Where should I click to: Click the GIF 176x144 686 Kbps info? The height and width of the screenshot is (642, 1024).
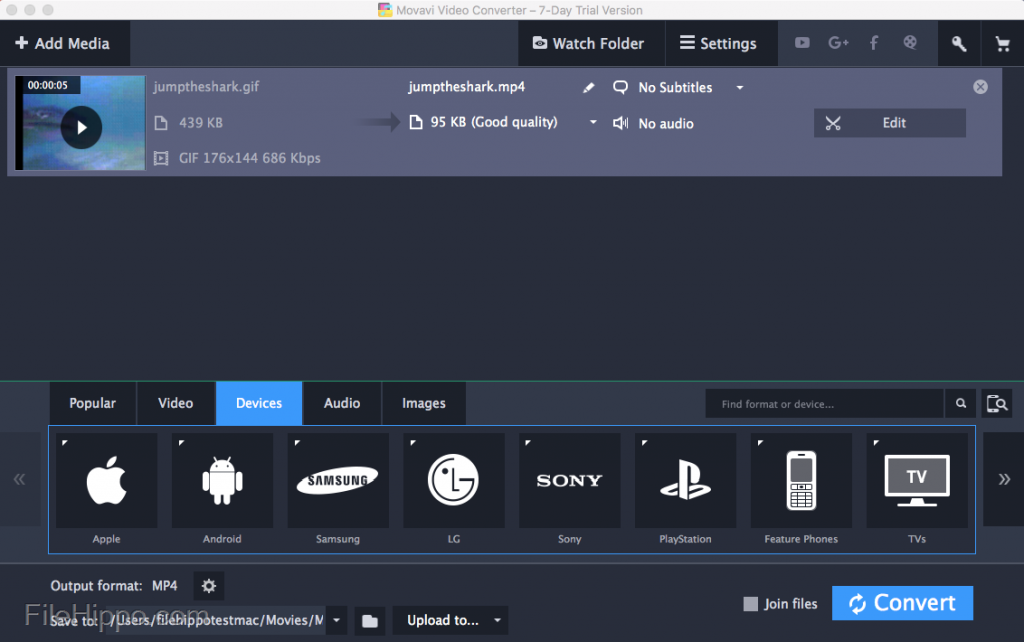(x=249, y=158)
